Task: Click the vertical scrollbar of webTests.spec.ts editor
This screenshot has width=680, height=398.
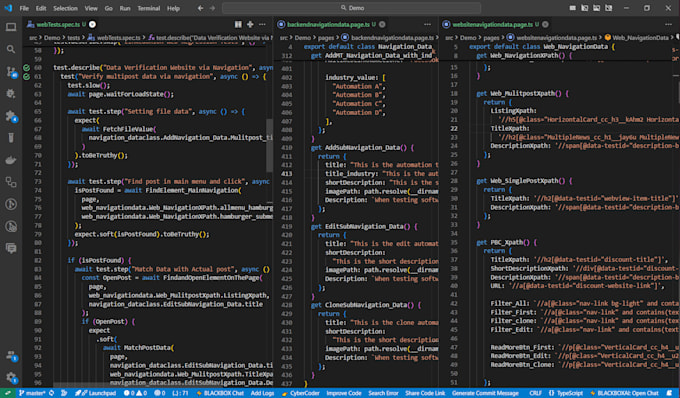Action: pos(270,145)
